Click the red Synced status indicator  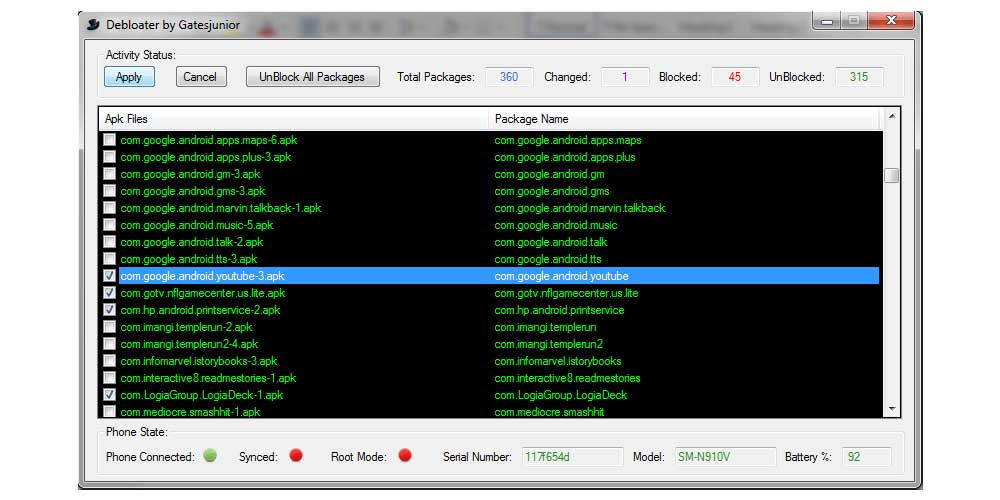point(295,455)
